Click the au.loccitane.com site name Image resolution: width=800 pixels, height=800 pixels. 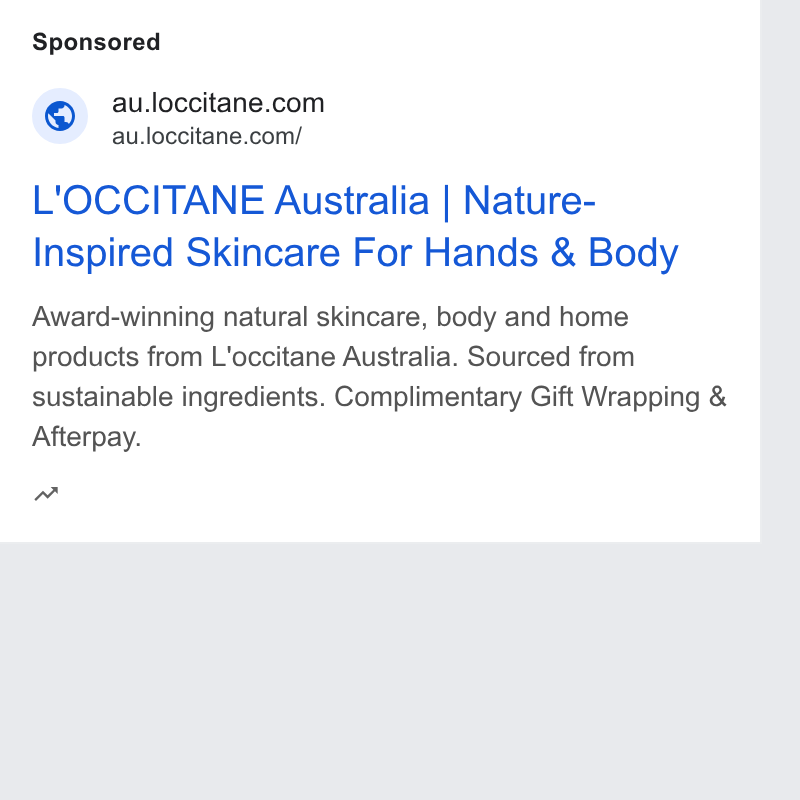(x=218, y=103)
